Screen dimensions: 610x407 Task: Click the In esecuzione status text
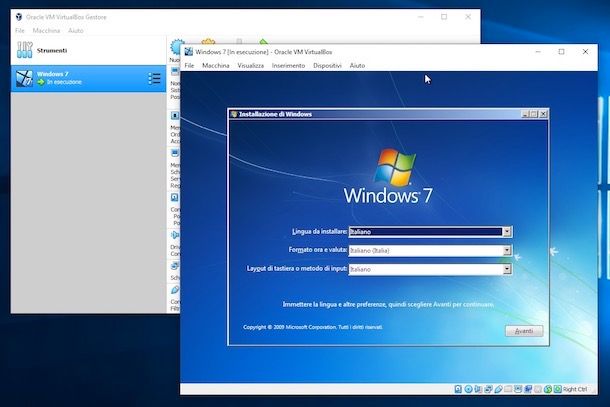64,82
